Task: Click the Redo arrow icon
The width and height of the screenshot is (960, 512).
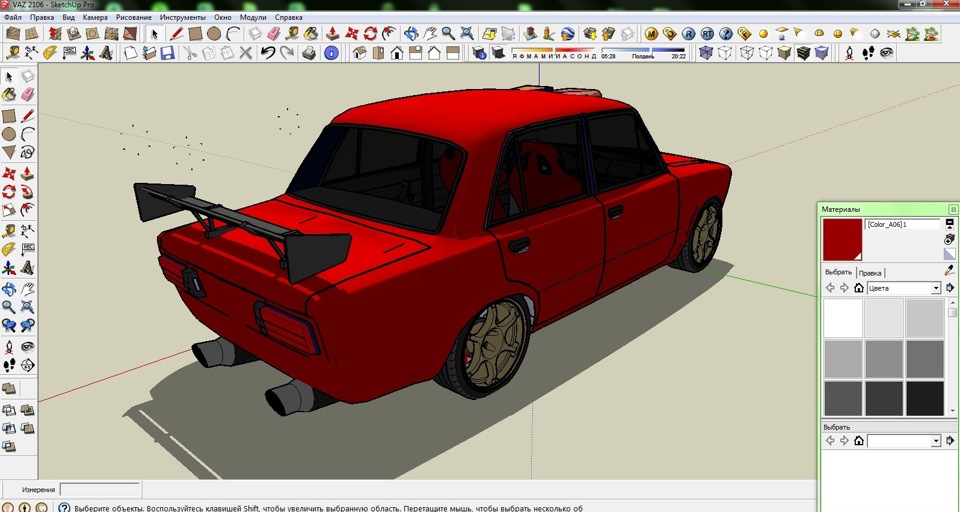Action: coord(287,53)
